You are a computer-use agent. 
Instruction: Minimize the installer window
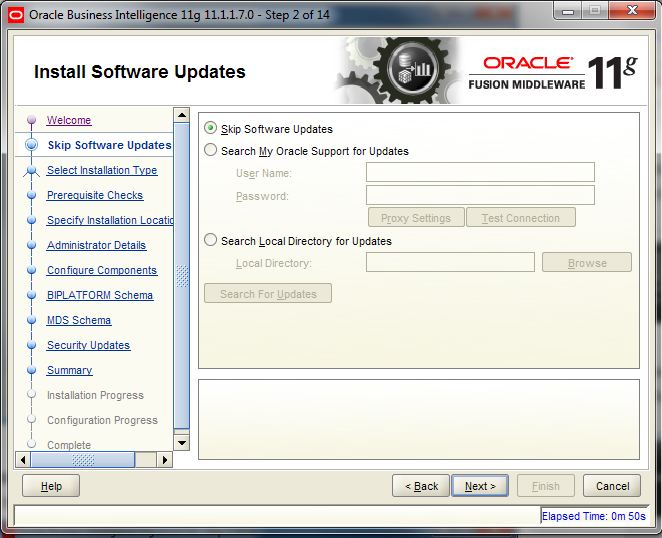click(x=568, y=11)
